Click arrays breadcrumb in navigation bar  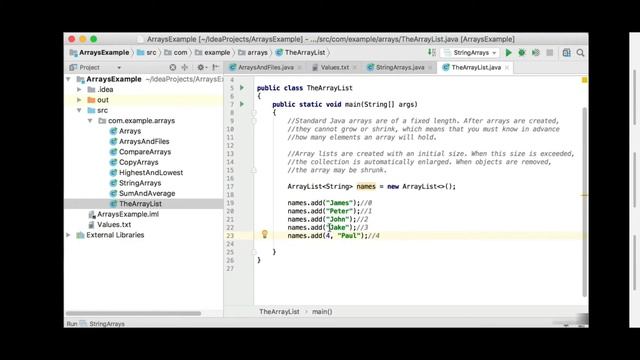click(x=253, y=53)
